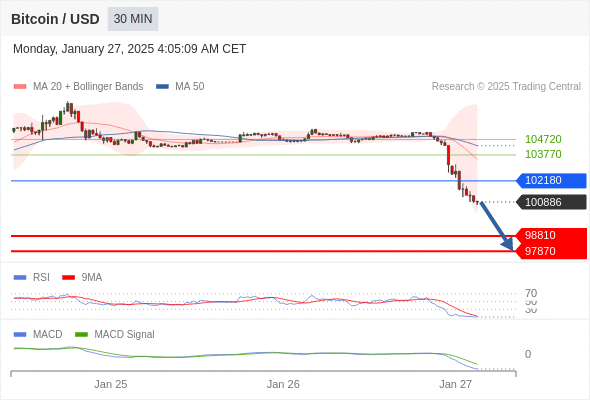Click the blue downward forecast arrow
This screenshot has height=400, width=590.
coord(497,226)
